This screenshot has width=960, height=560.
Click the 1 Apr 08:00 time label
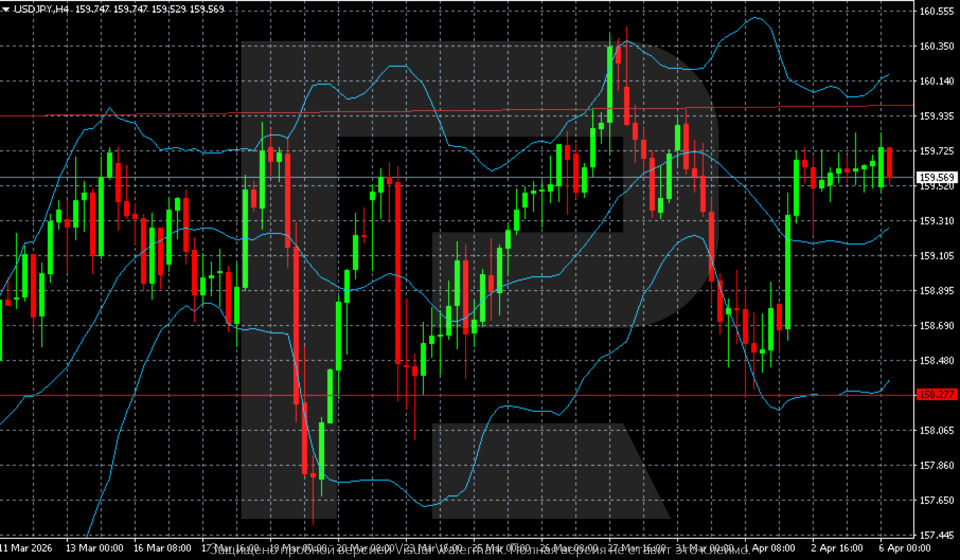point(770,549)
